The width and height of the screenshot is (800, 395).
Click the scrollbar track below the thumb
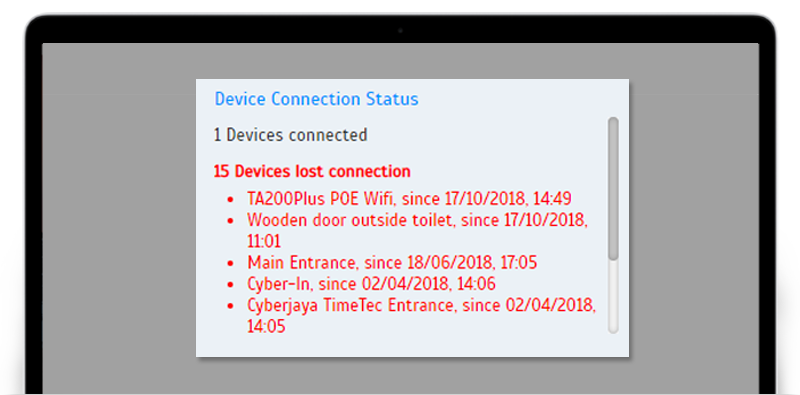[x=613, y=296]
